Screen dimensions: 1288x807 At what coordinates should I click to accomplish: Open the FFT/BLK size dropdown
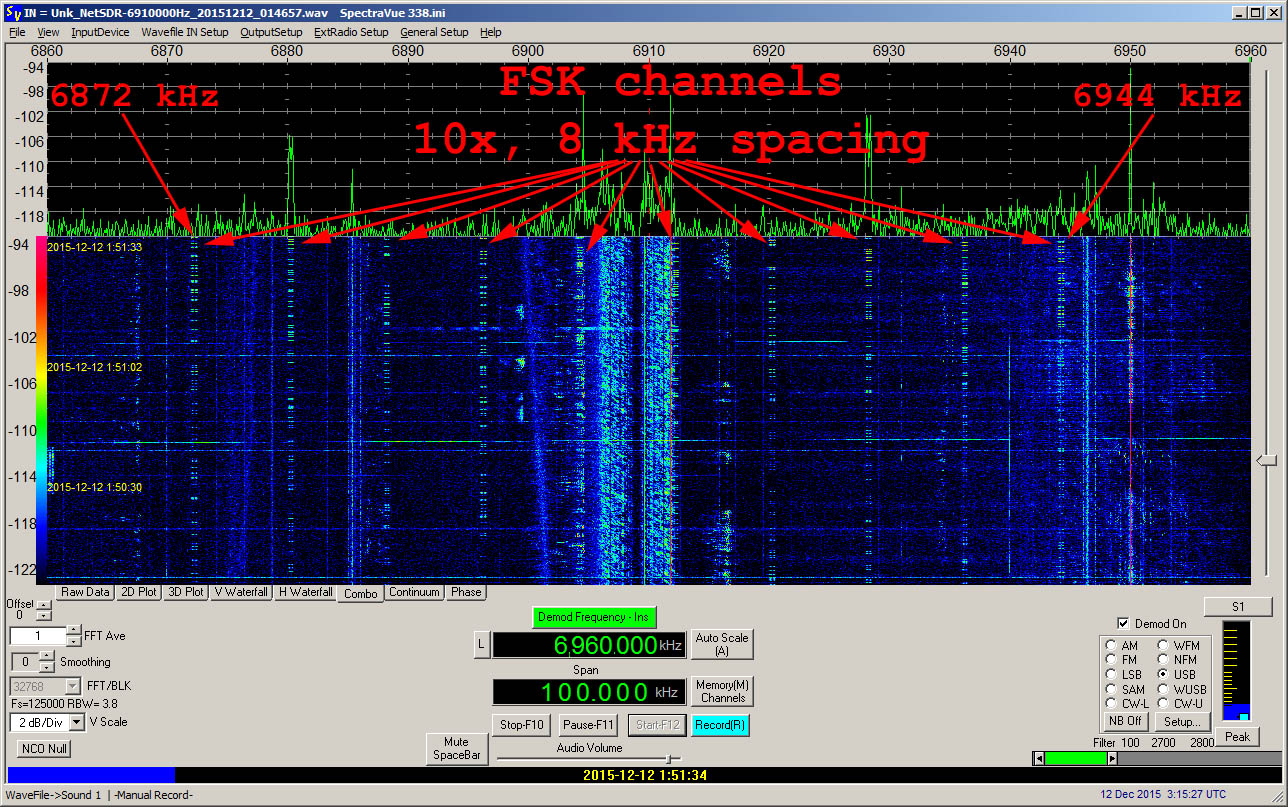(72, 686)
